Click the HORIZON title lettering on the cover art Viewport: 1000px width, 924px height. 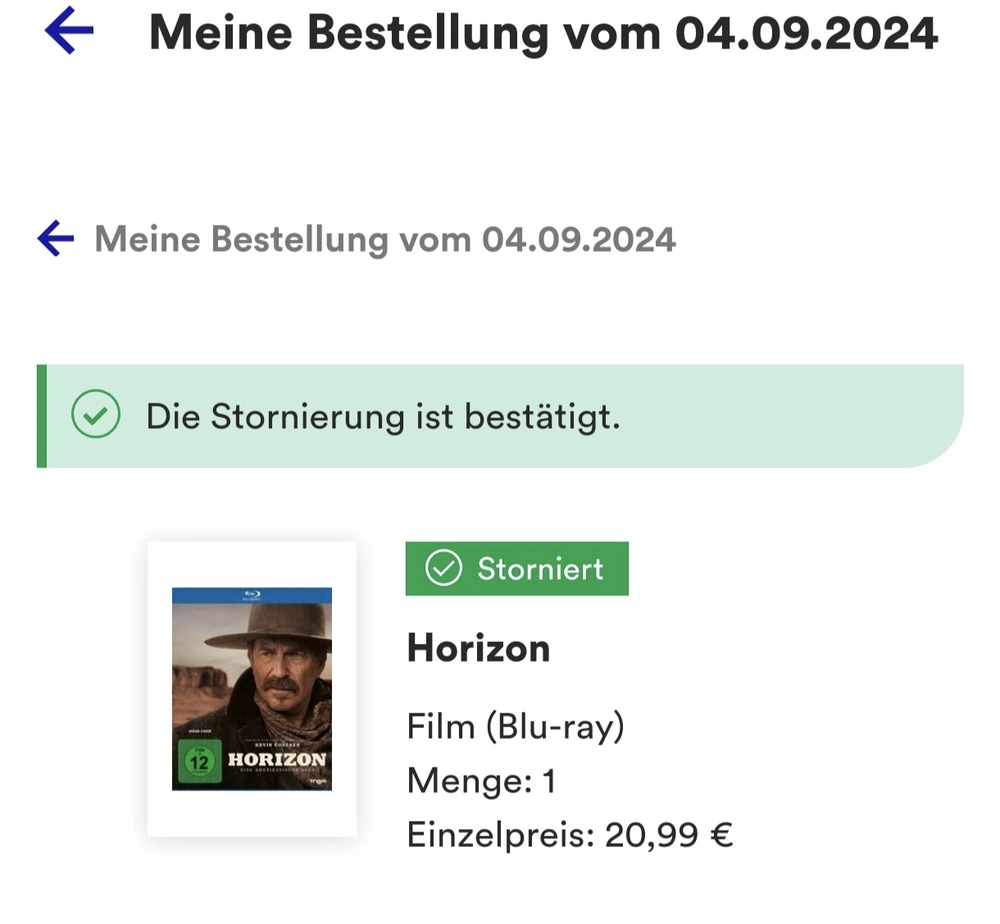[277, 760]
